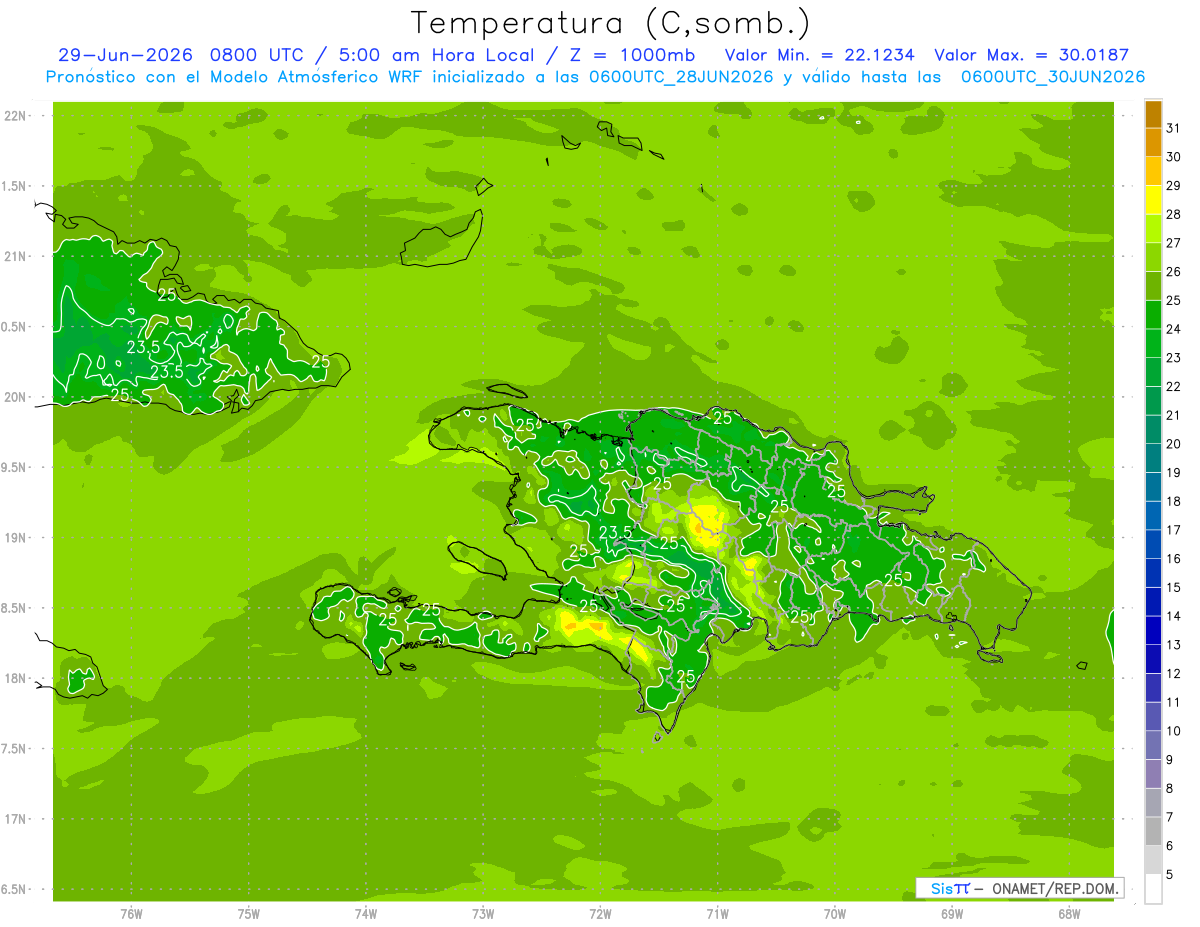The height and width of the screenshot is (927, 1200).
Task: Pick the yellow swatch between 28 and 29
Action: tap(1153, 200)
